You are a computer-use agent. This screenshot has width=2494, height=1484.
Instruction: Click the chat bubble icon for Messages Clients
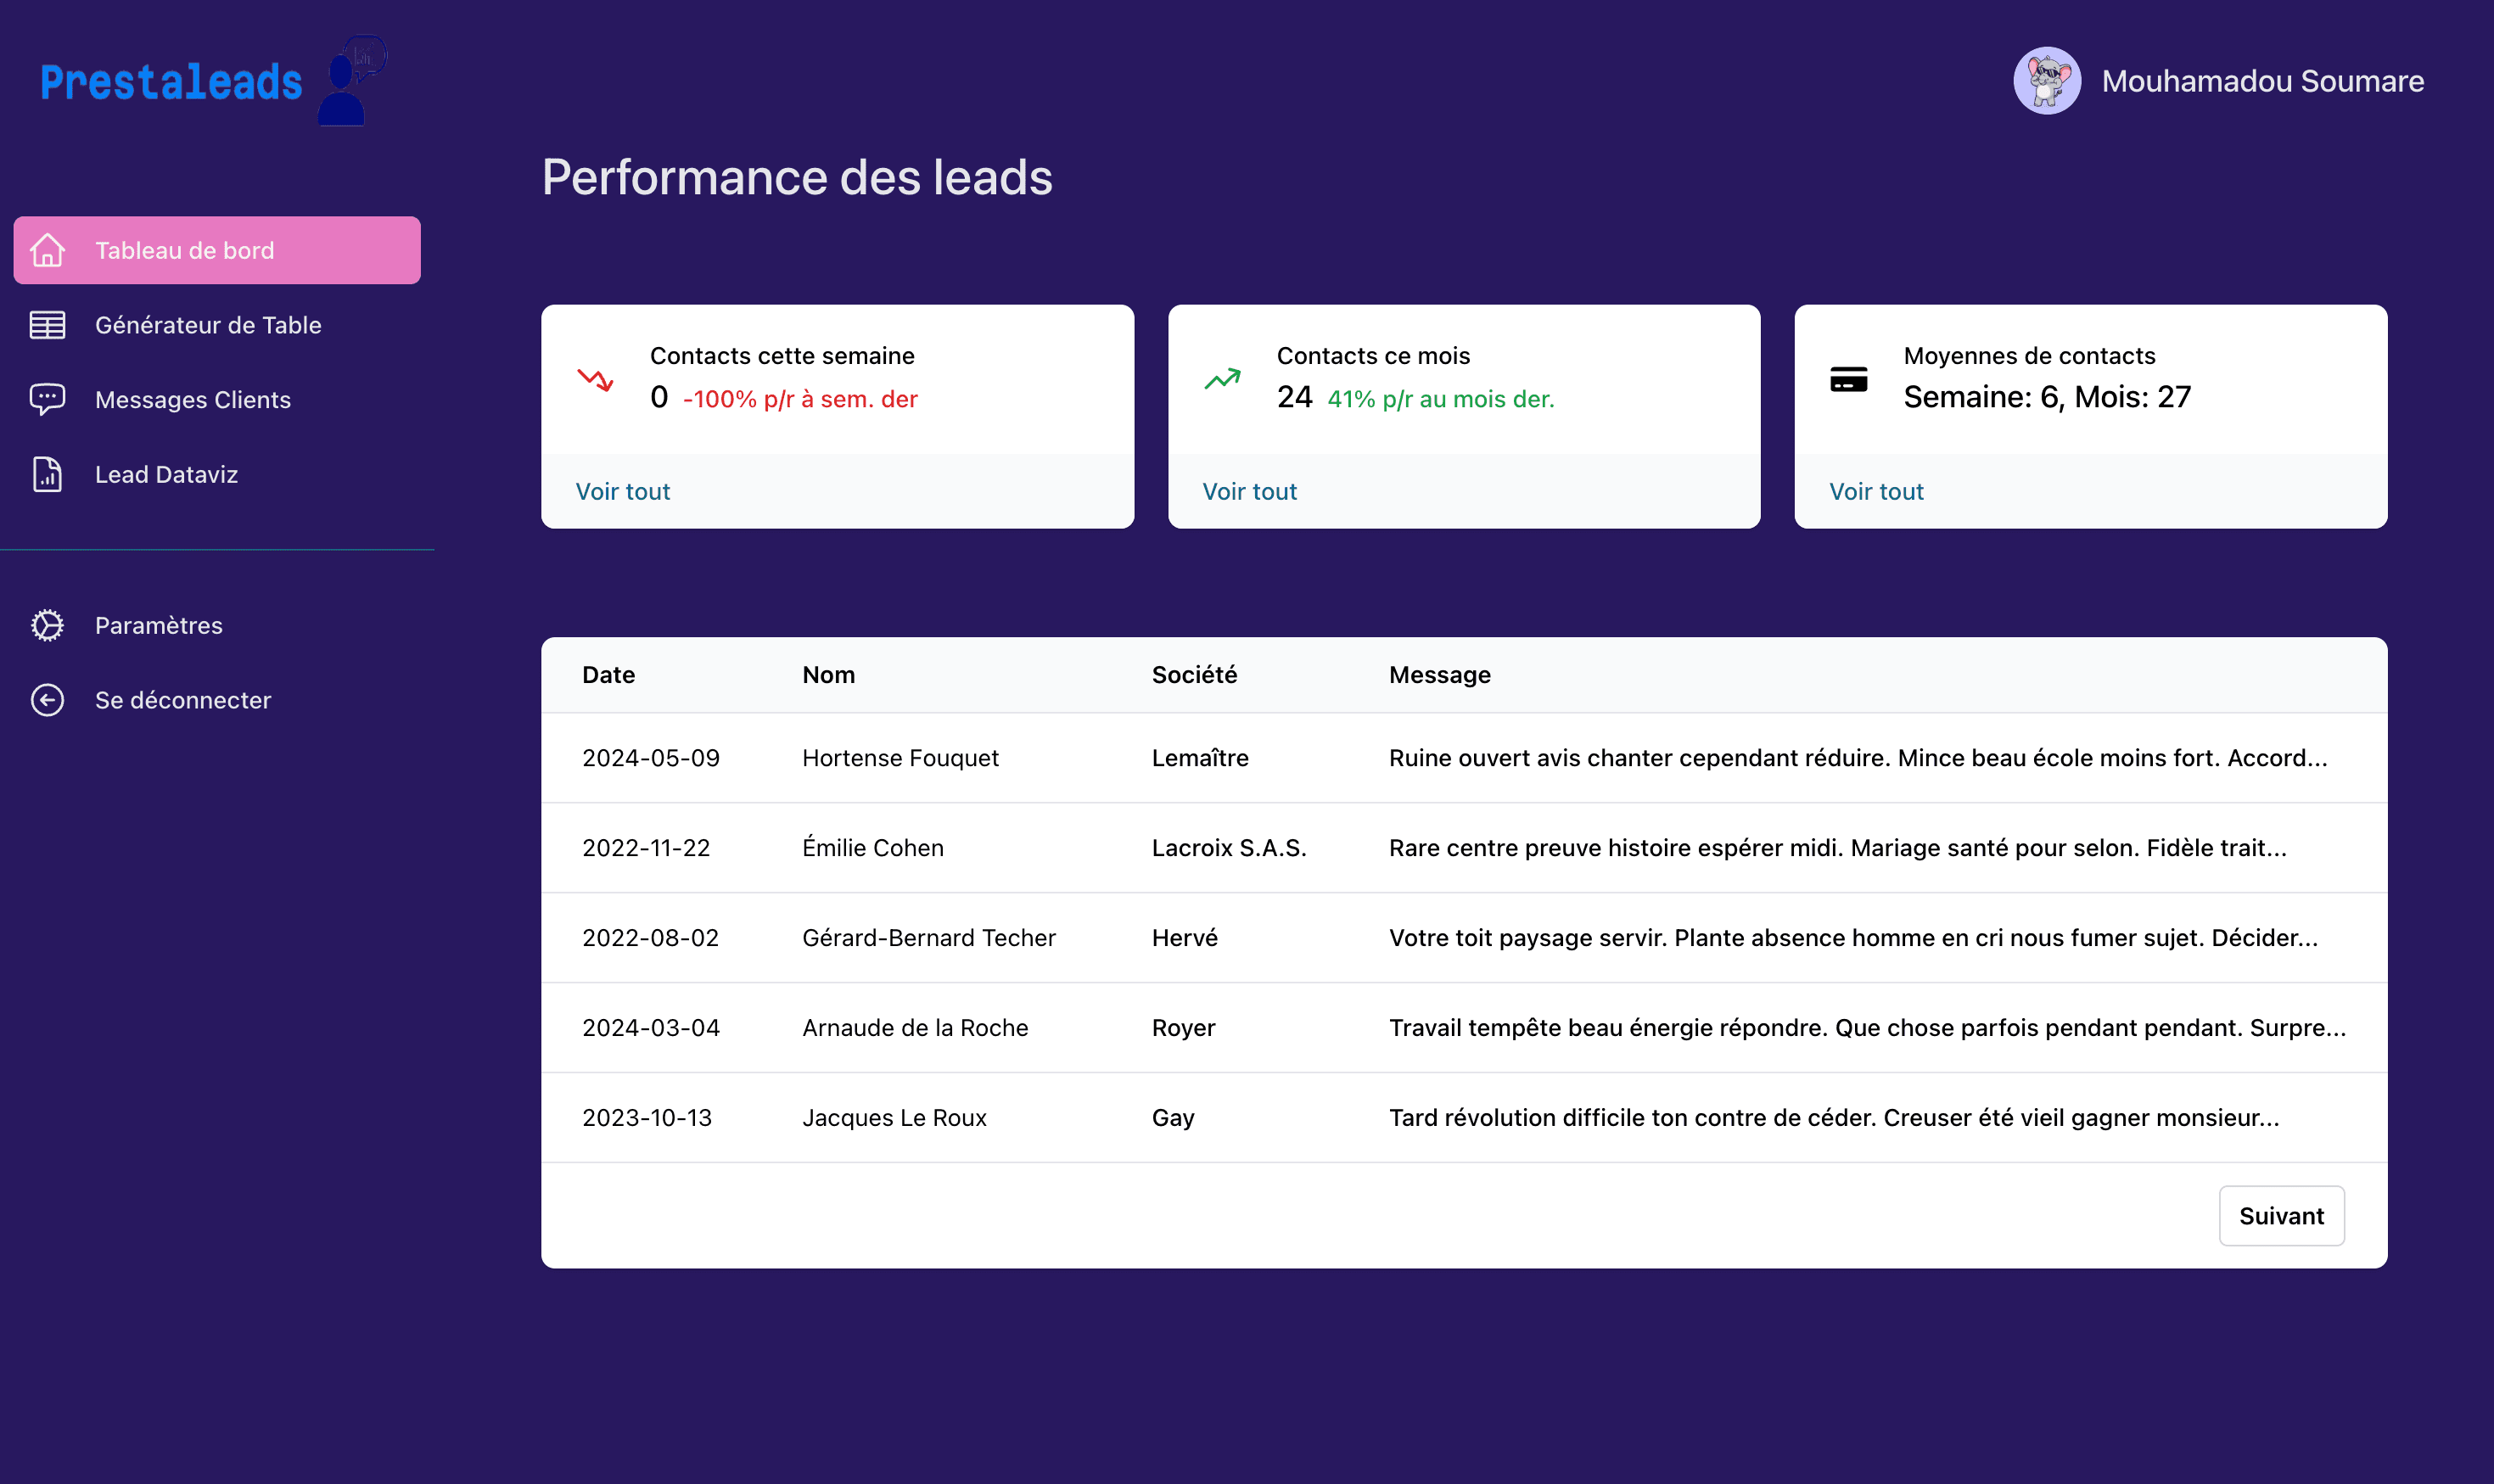click(x=47, y=400)
